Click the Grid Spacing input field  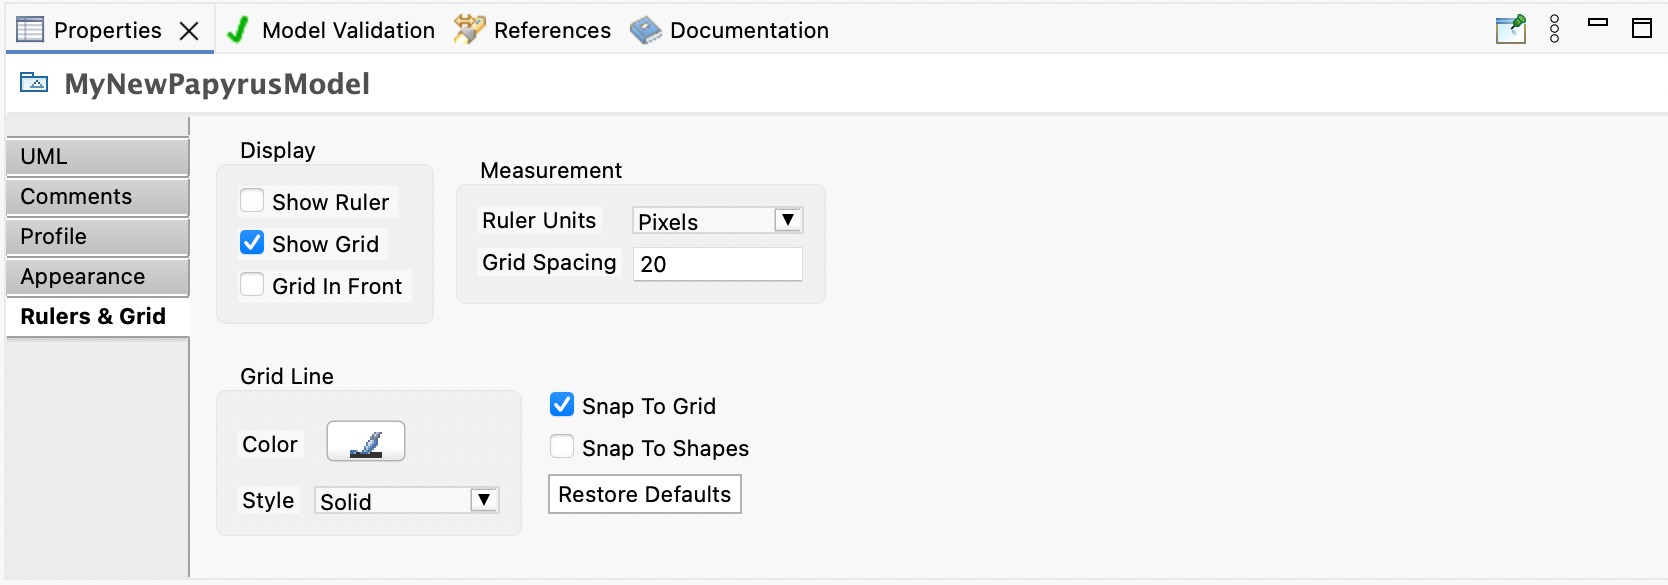pos(718,264)
